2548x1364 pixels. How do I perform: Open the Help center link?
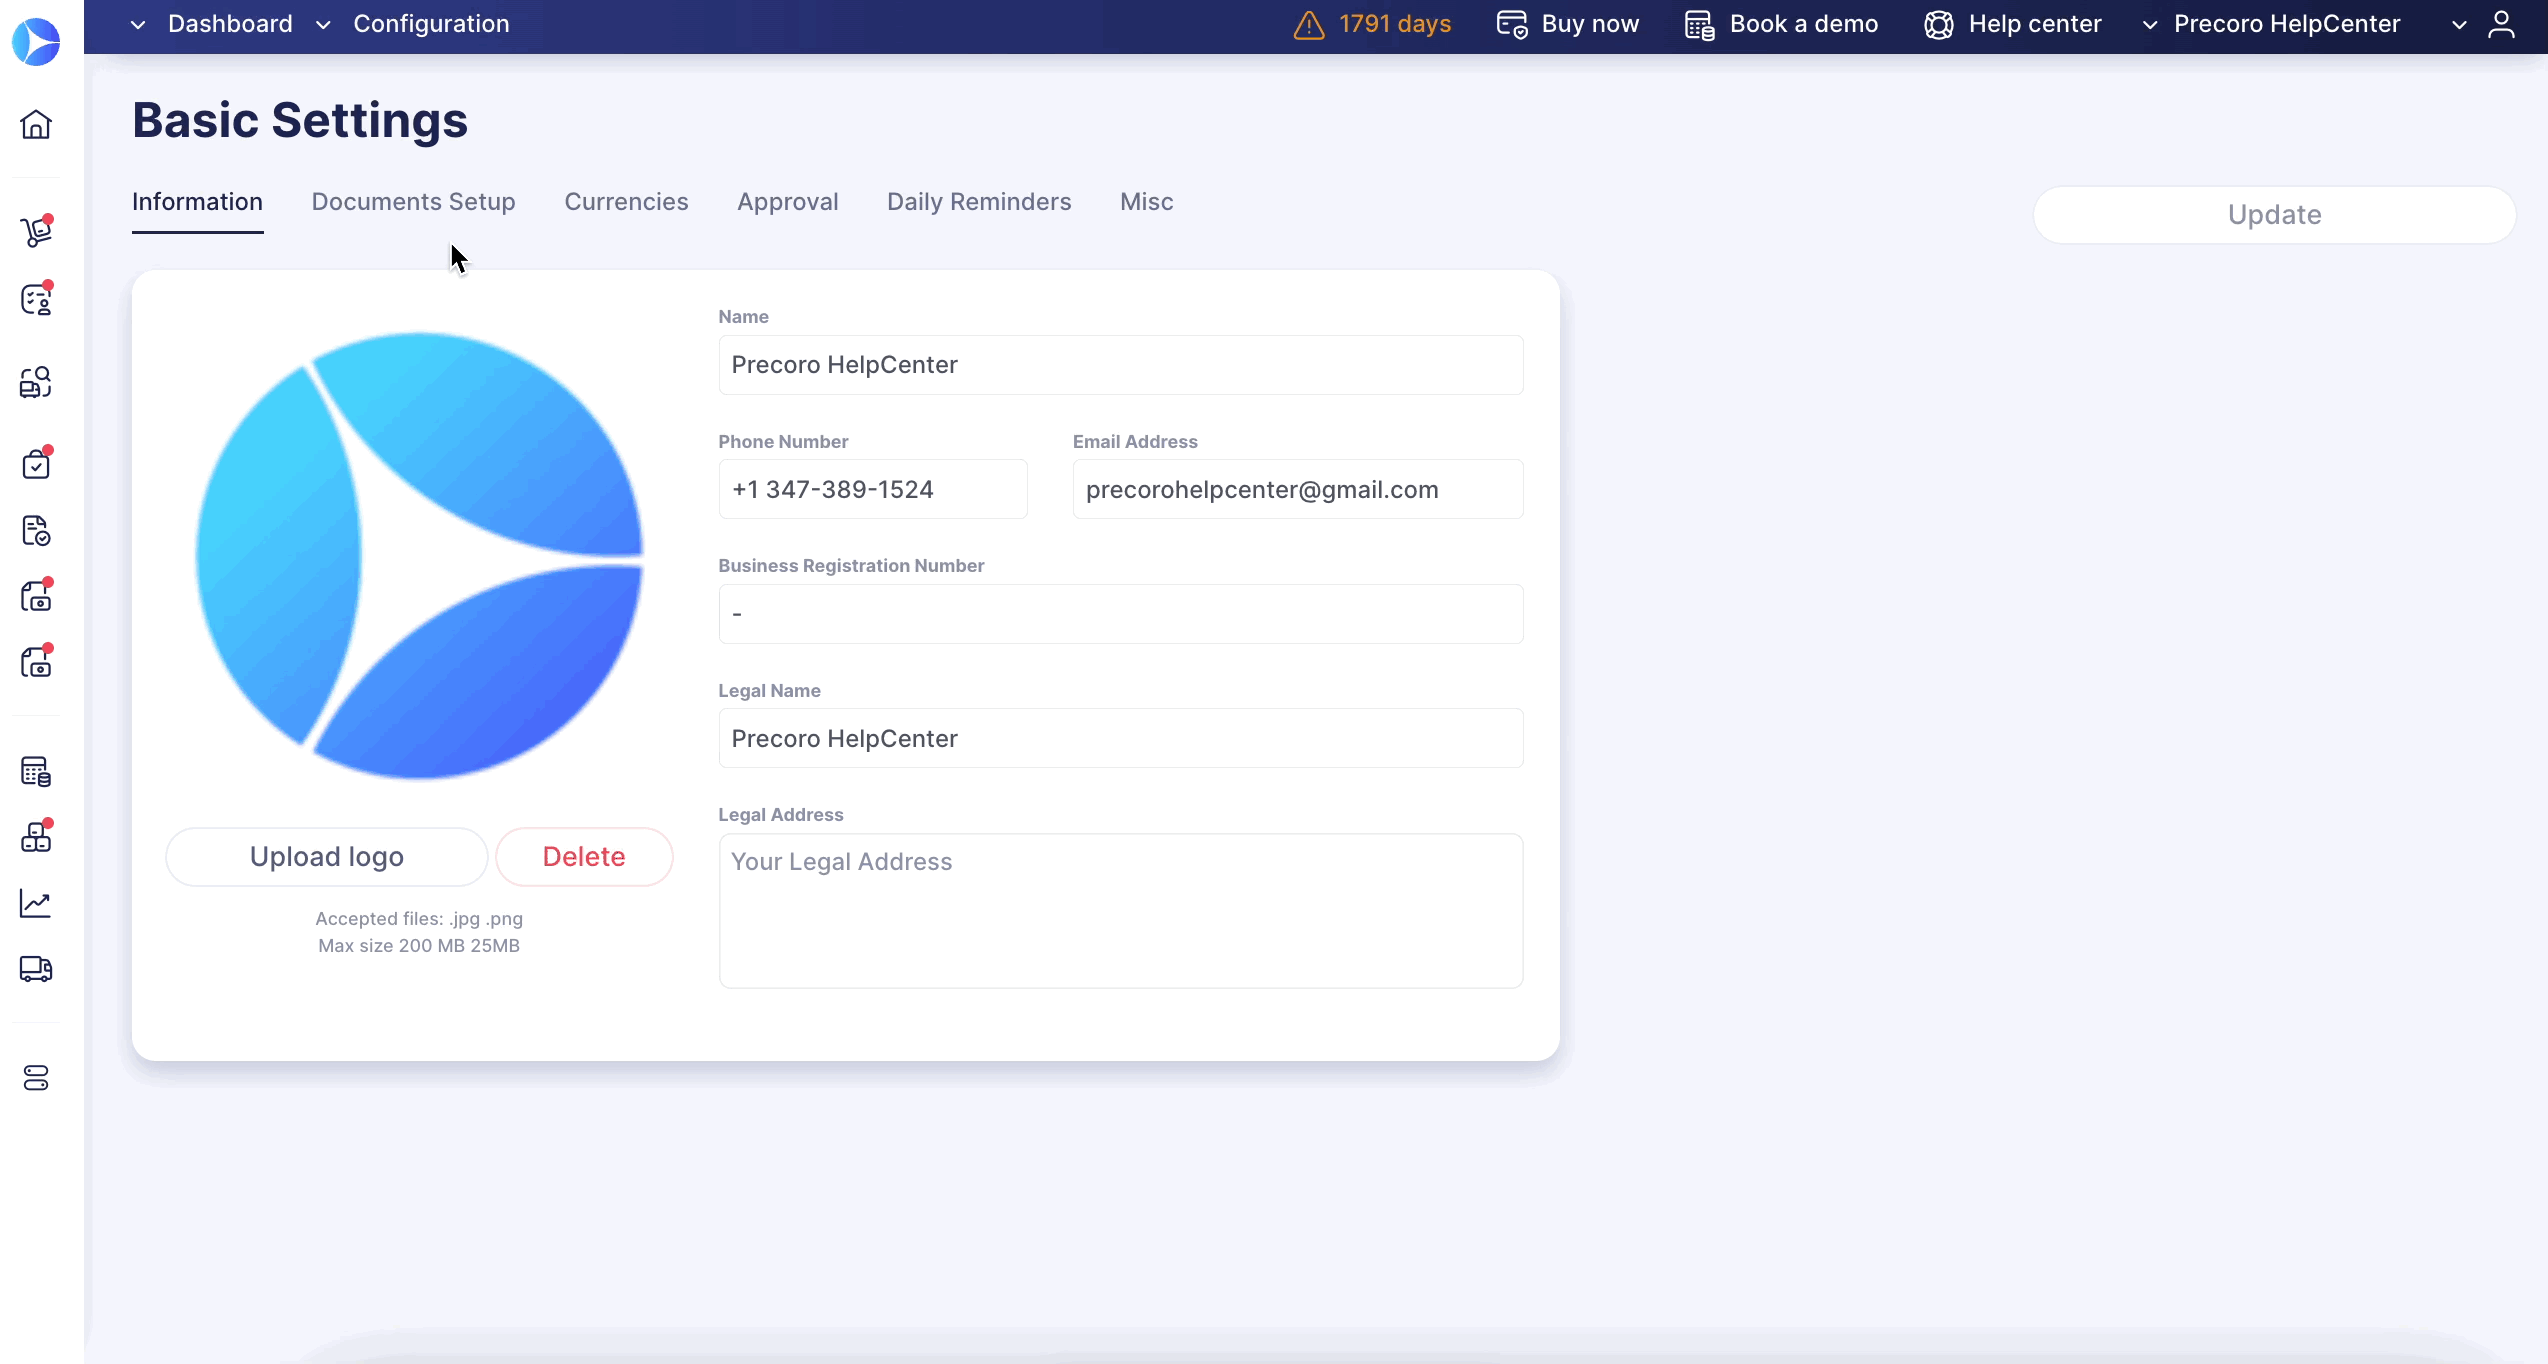pyautogui.click(x=2035, y=24)
